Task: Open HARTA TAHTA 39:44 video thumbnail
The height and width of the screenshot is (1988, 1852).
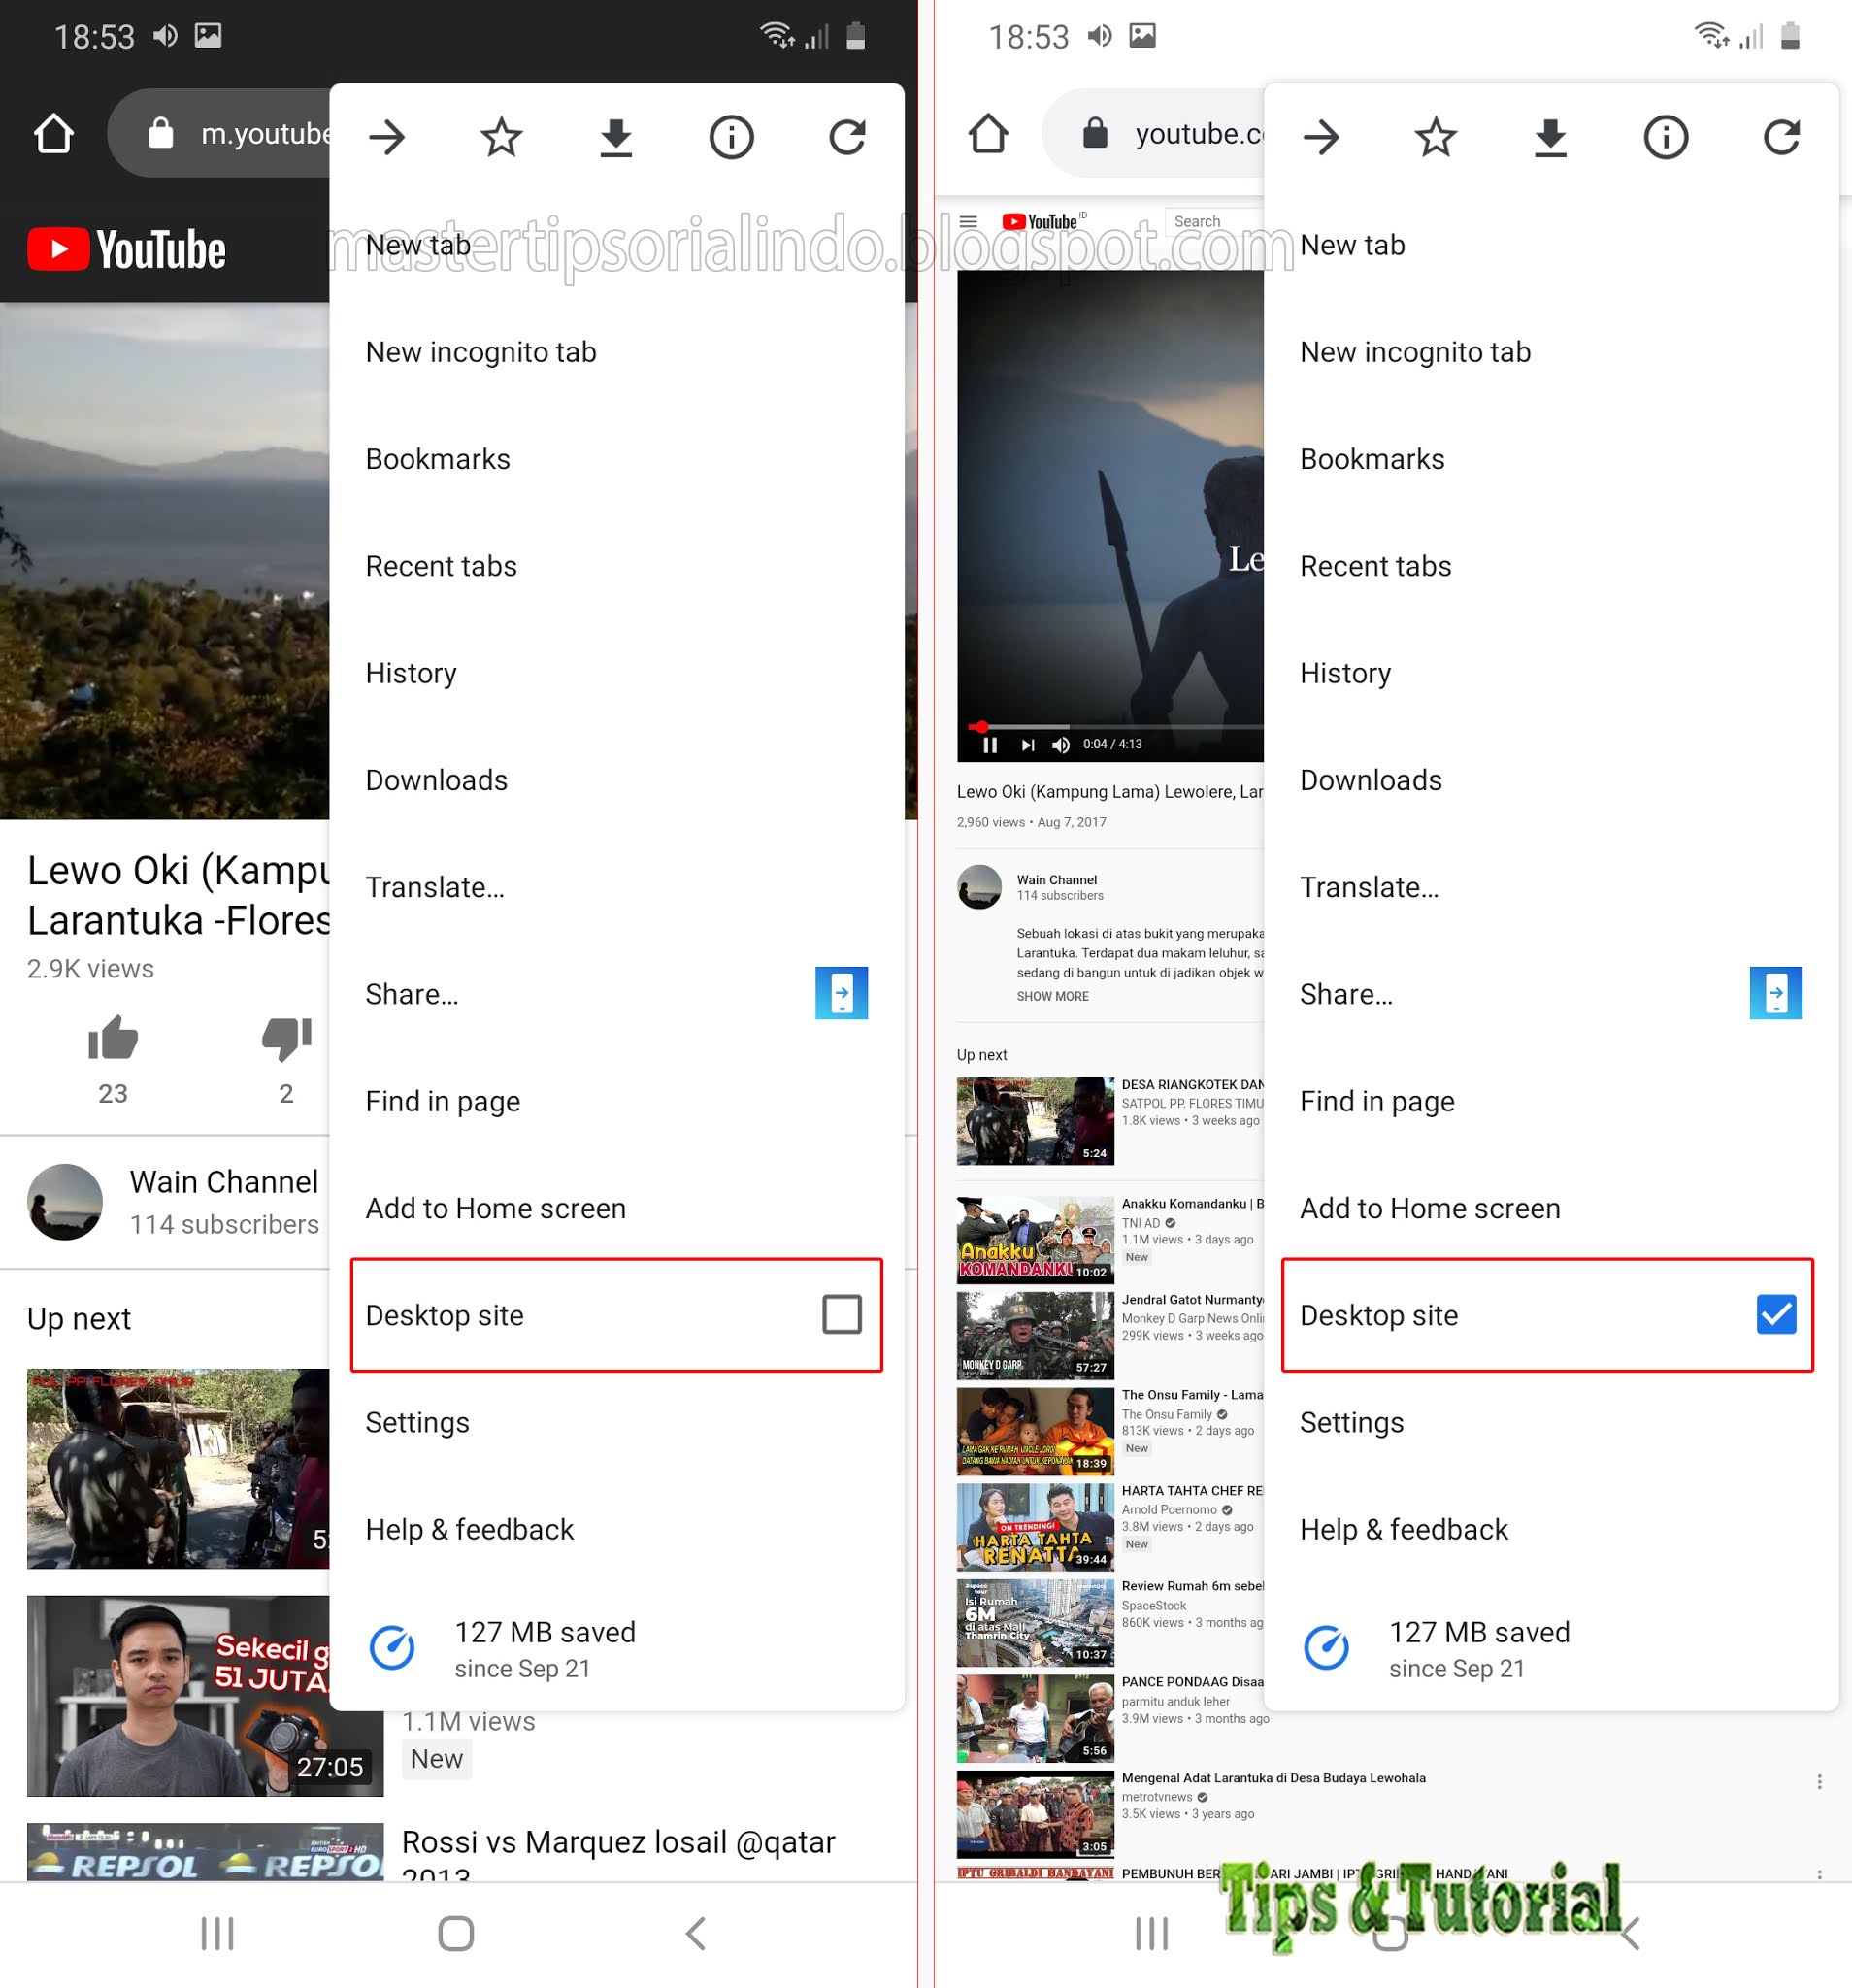Action: tap(1035, 1526)
